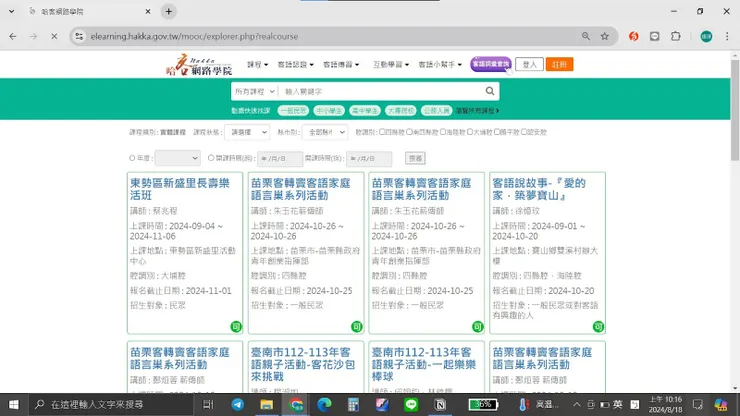740x416 pixels.
Task: Click the purple 客語詞彙查詢 button
Action: tap(491, 64)
